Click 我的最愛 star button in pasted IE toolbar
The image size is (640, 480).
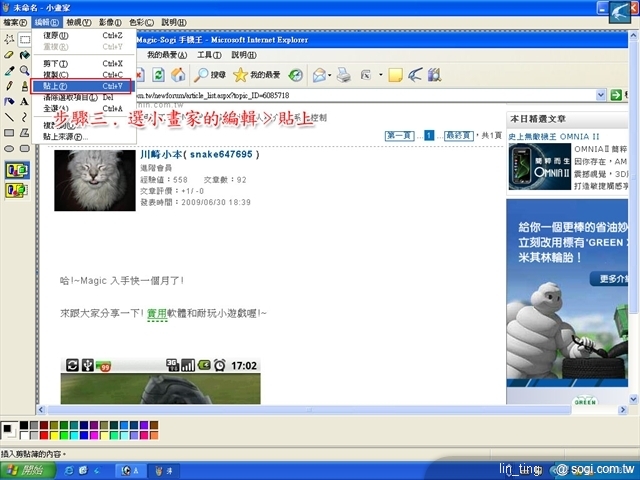pyautogui.click(x=257, y=75)
